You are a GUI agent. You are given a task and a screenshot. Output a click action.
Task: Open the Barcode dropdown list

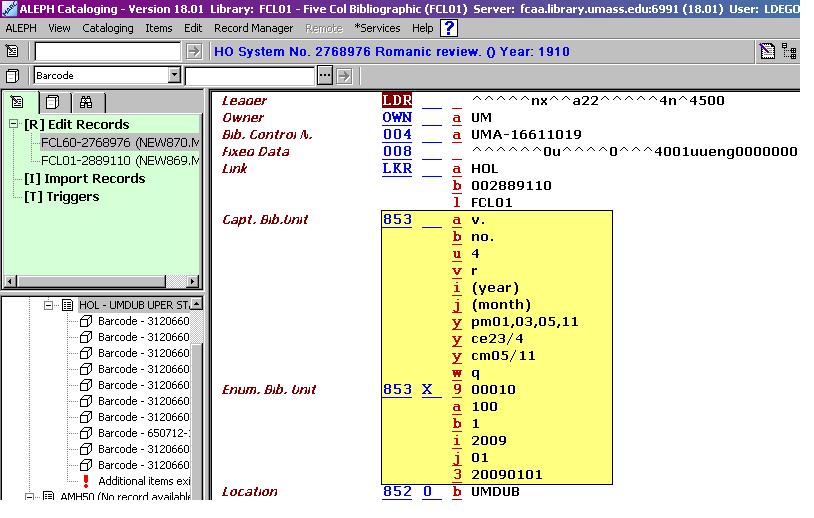click(x=174, y=75)
